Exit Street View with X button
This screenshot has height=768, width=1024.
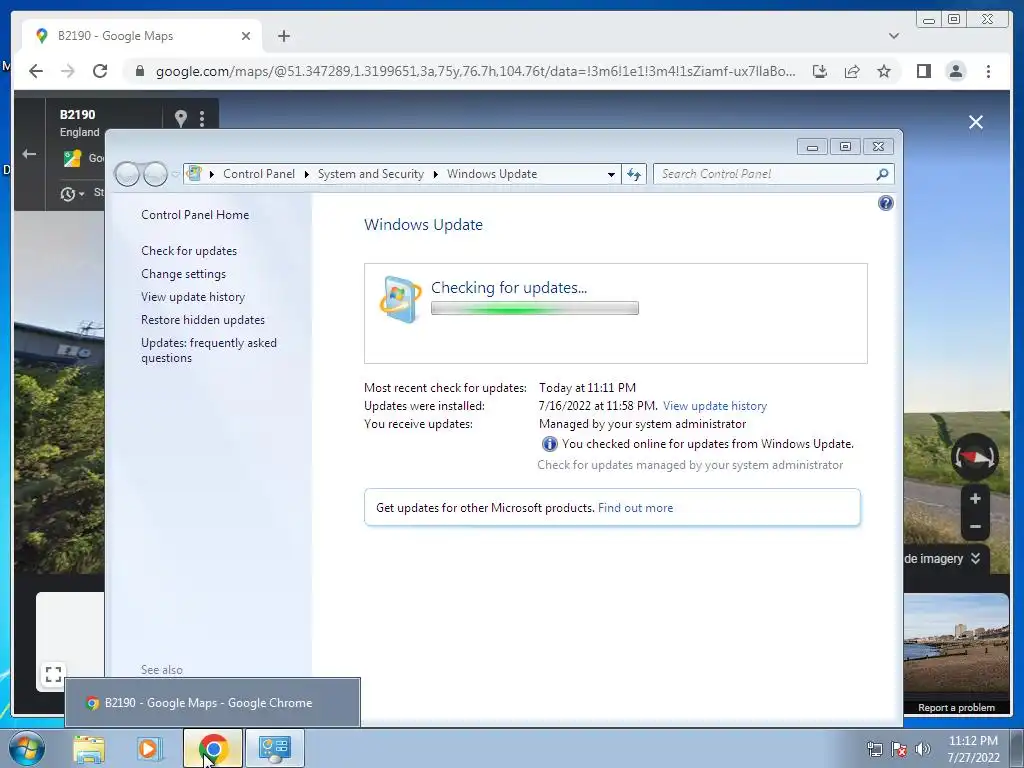click(x=976, y=122)
